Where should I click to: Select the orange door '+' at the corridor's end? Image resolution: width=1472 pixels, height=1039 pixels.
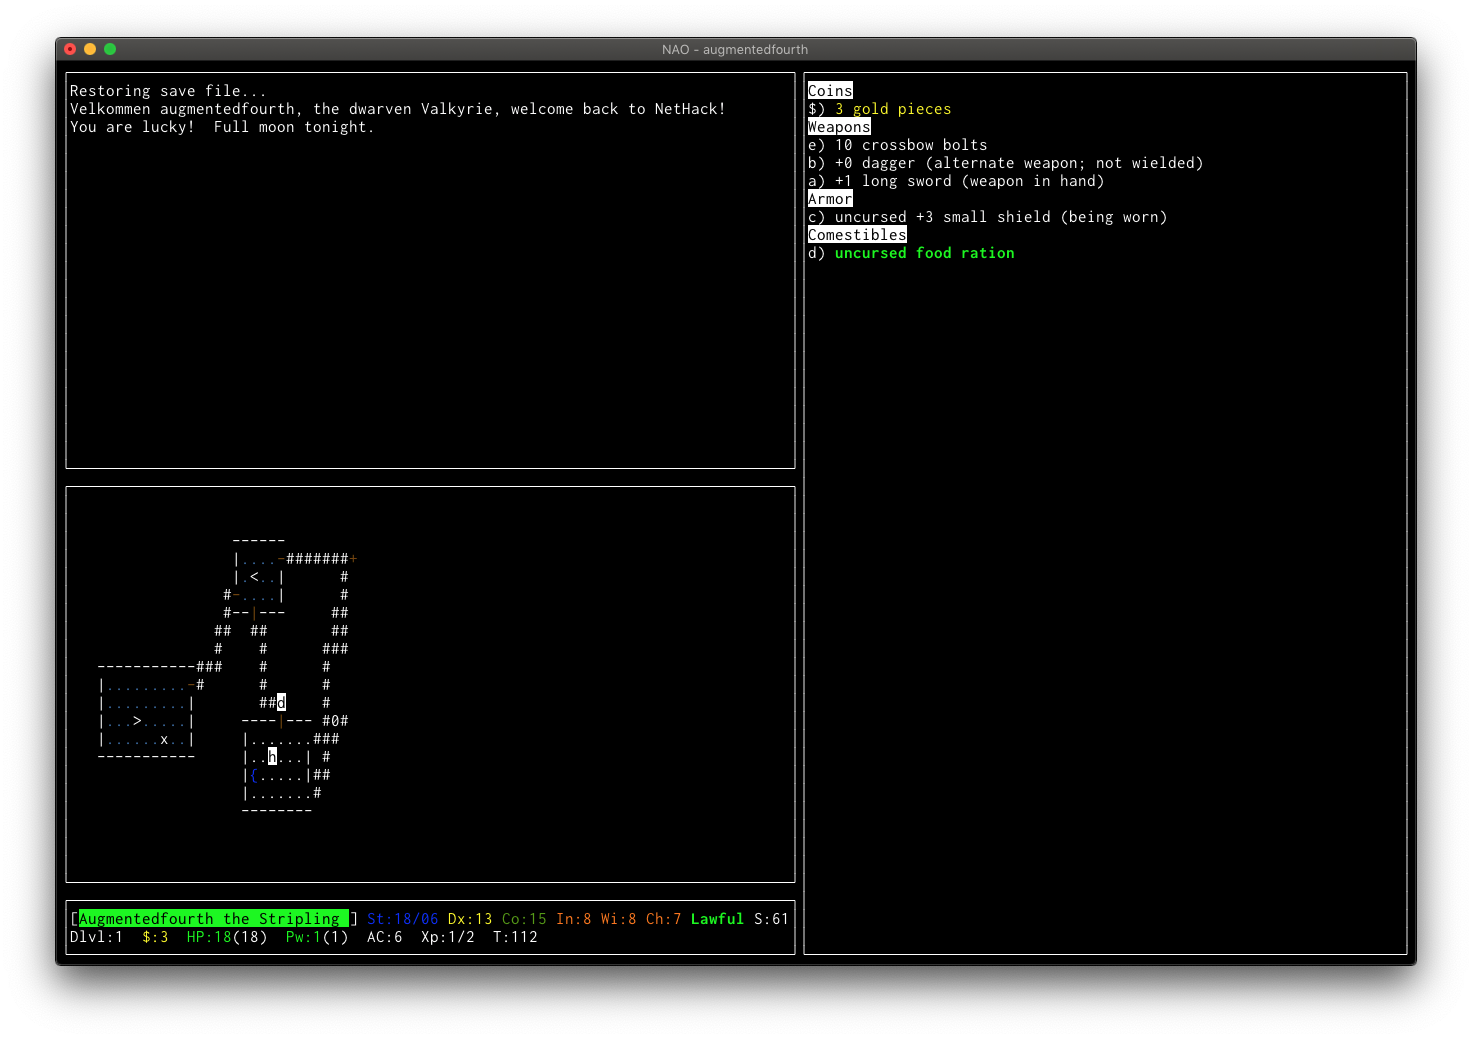[355, 558]
